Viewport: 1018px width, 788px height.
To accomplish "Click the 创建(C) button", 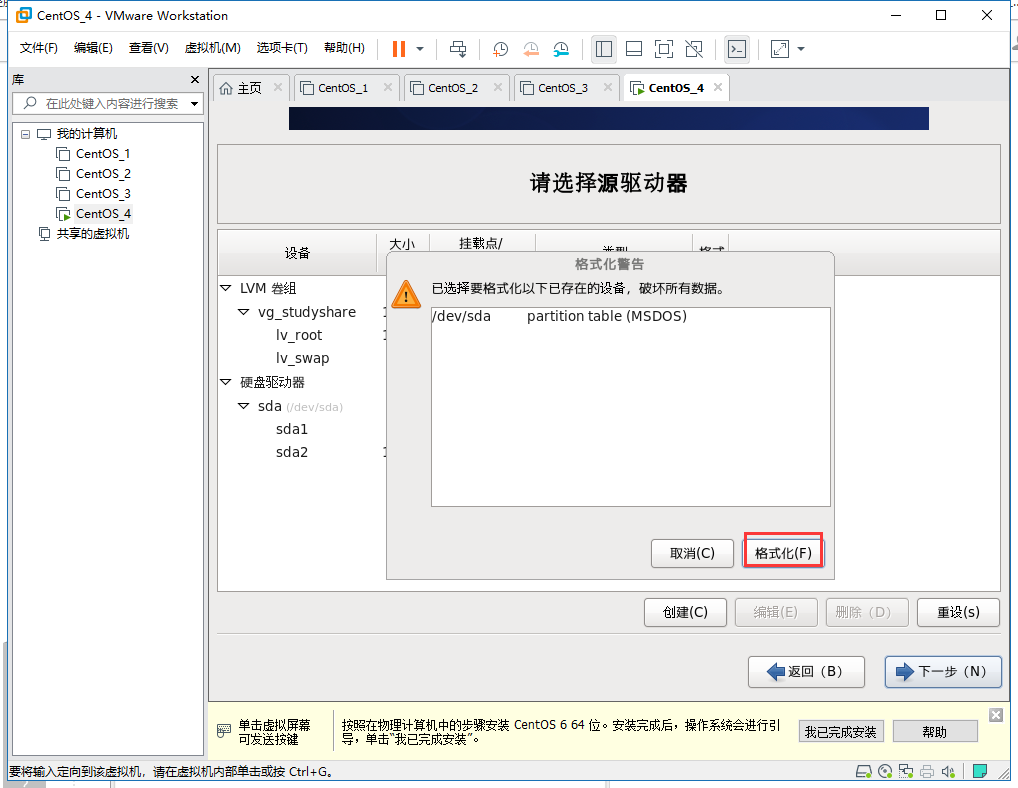I will 685,612.
